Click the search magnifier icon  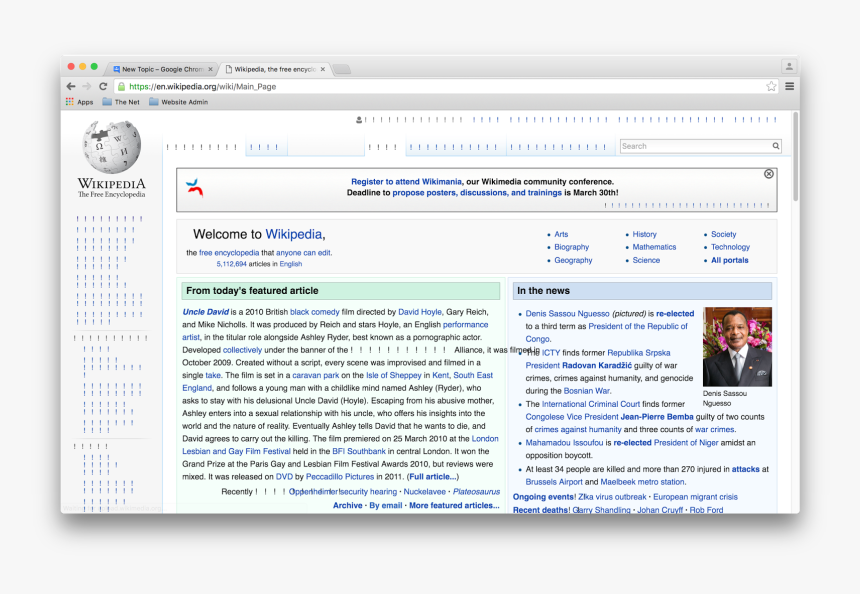(776, 146)
